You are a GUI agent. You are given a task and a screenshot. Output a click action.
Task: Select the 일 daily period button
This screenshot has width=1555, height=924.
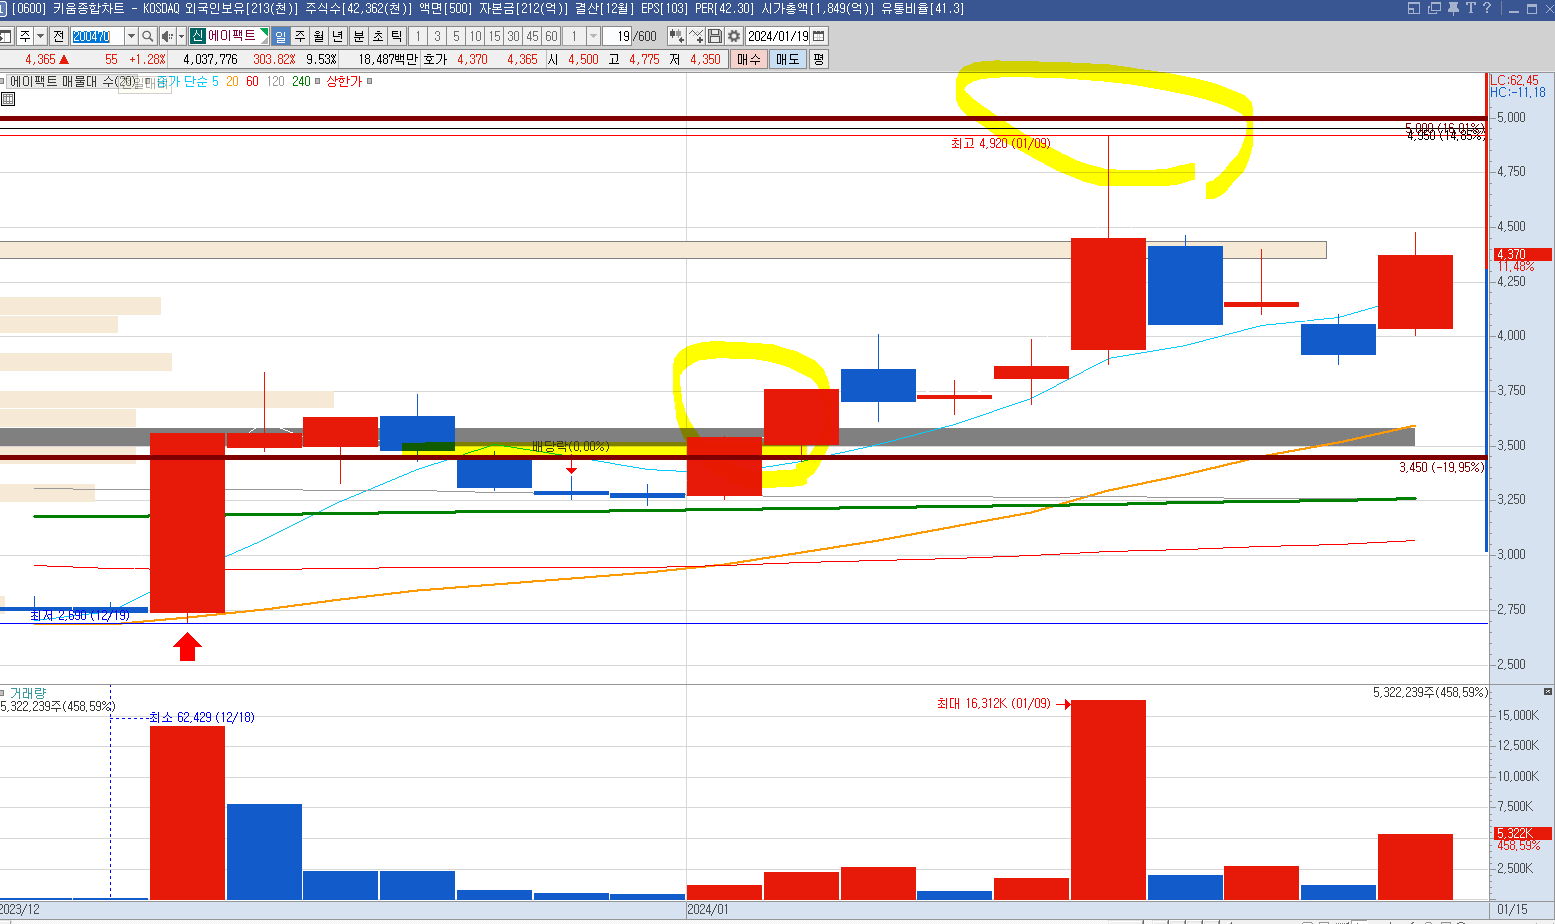(281, 36)
